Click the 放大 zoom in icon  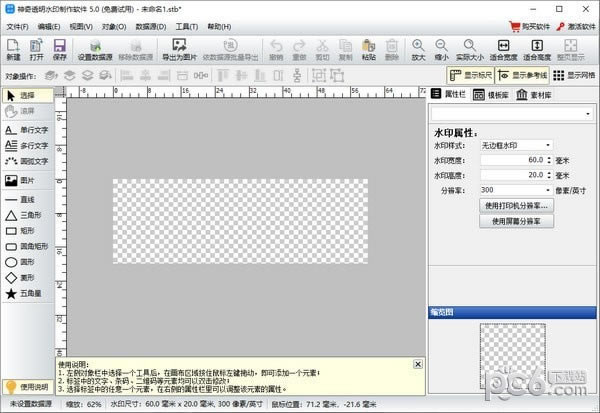click(x=417, y=48)
